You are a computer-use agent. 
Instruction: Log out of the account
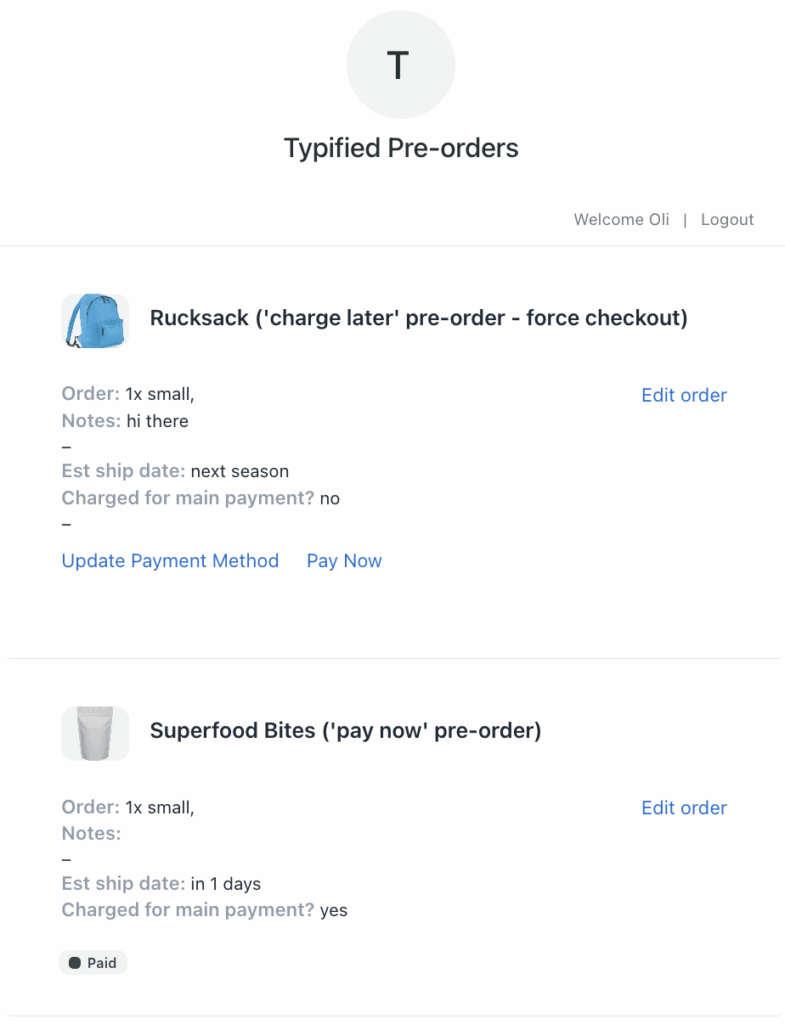[727, 220]
